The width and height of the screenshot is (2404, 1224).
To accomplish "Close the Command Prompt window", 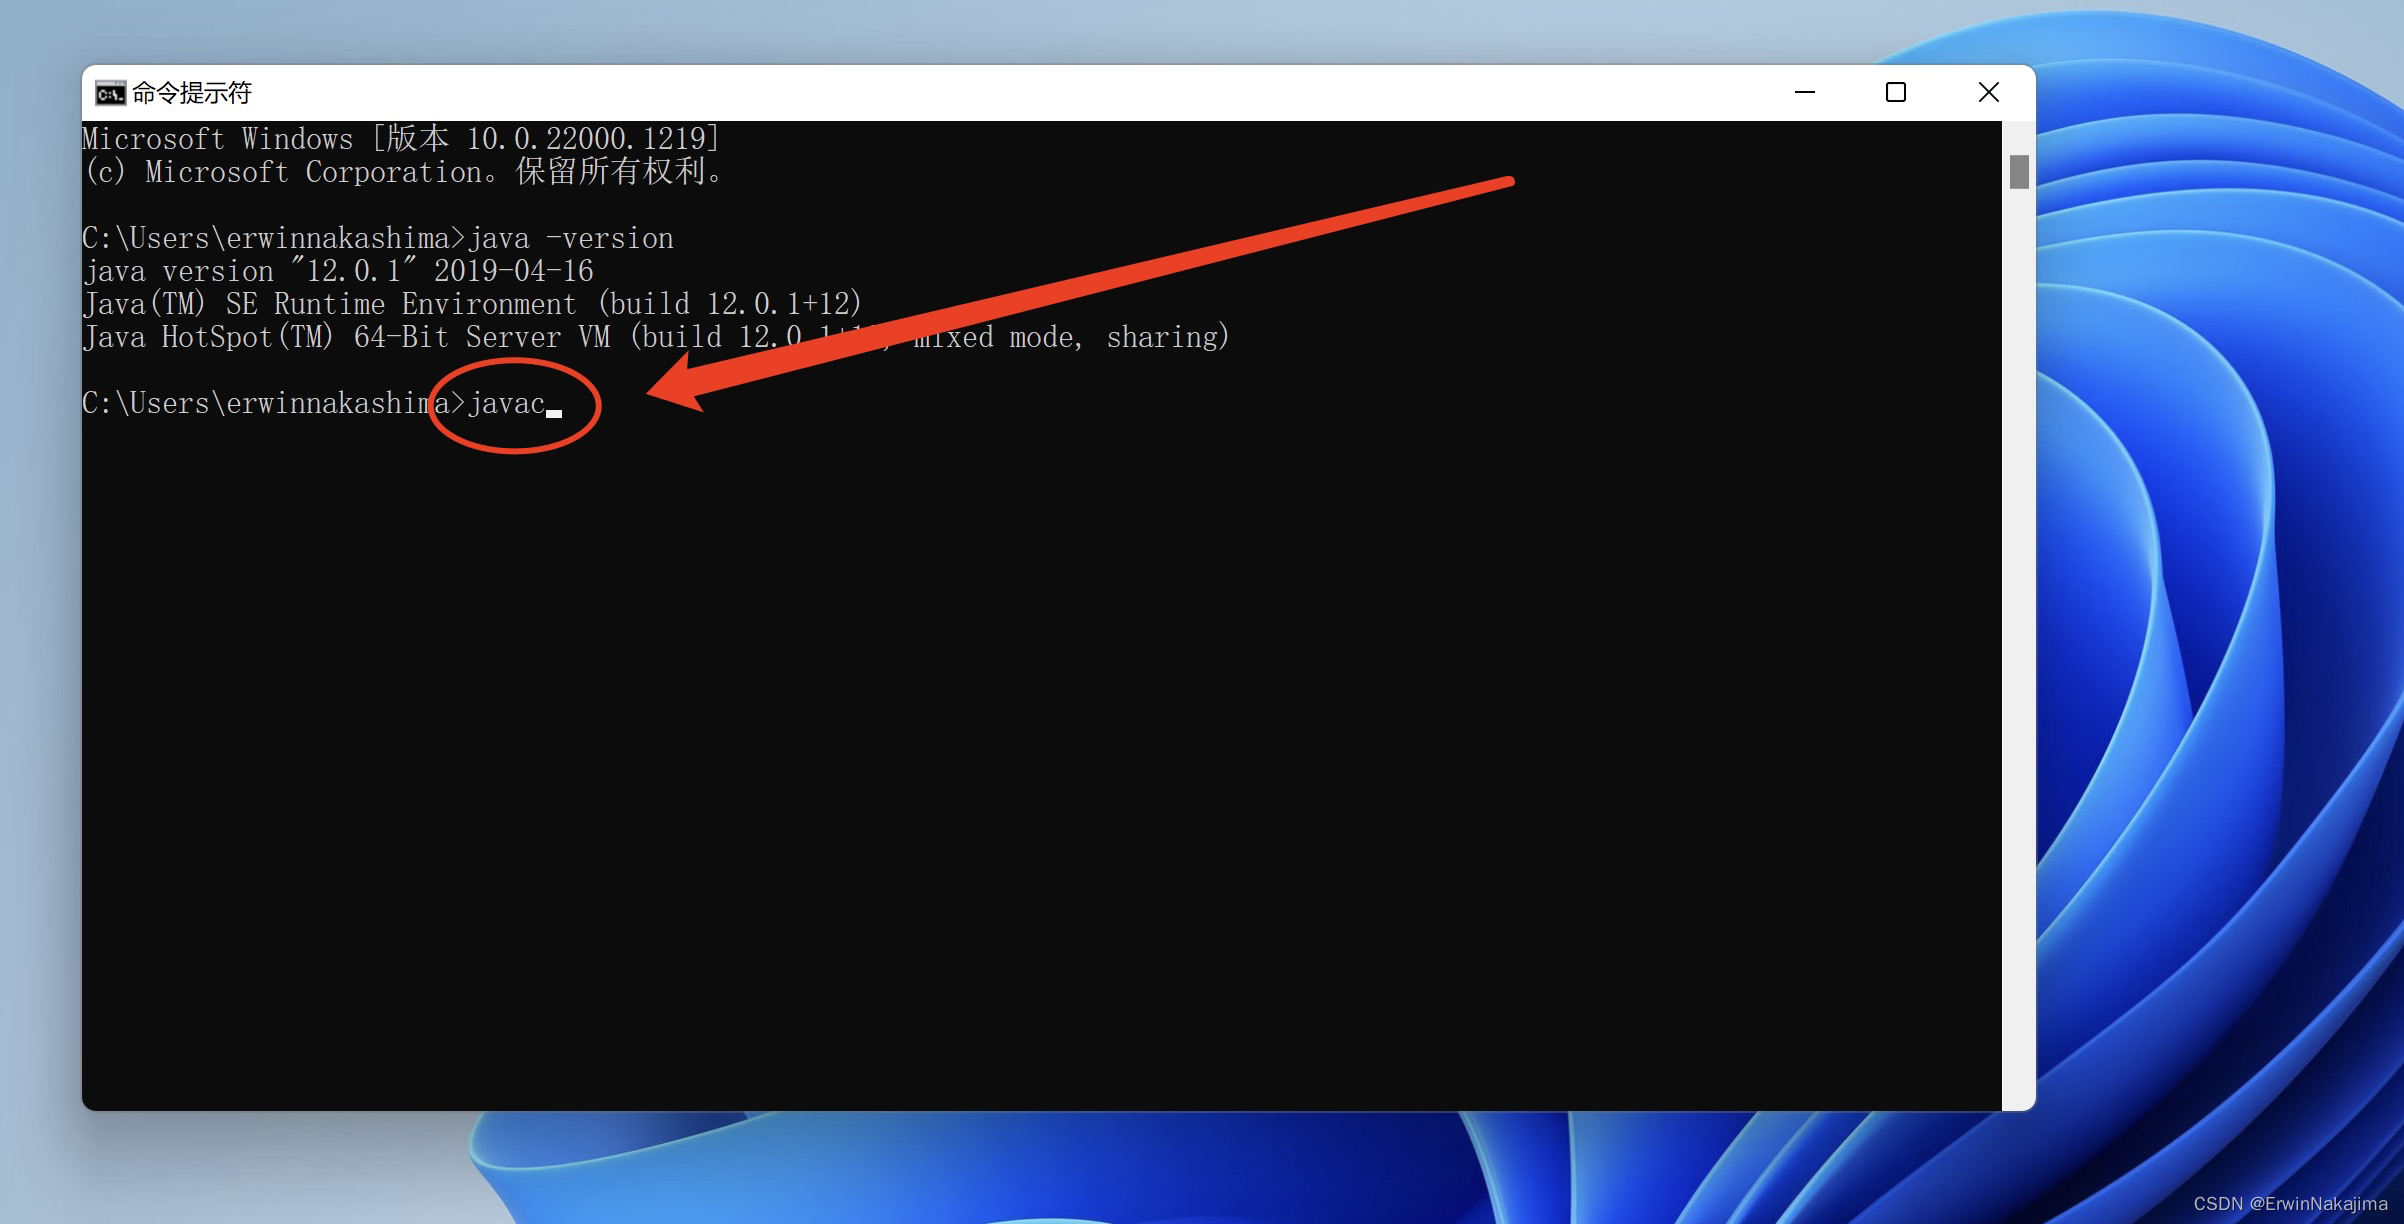I will [x=1988, y=92].
